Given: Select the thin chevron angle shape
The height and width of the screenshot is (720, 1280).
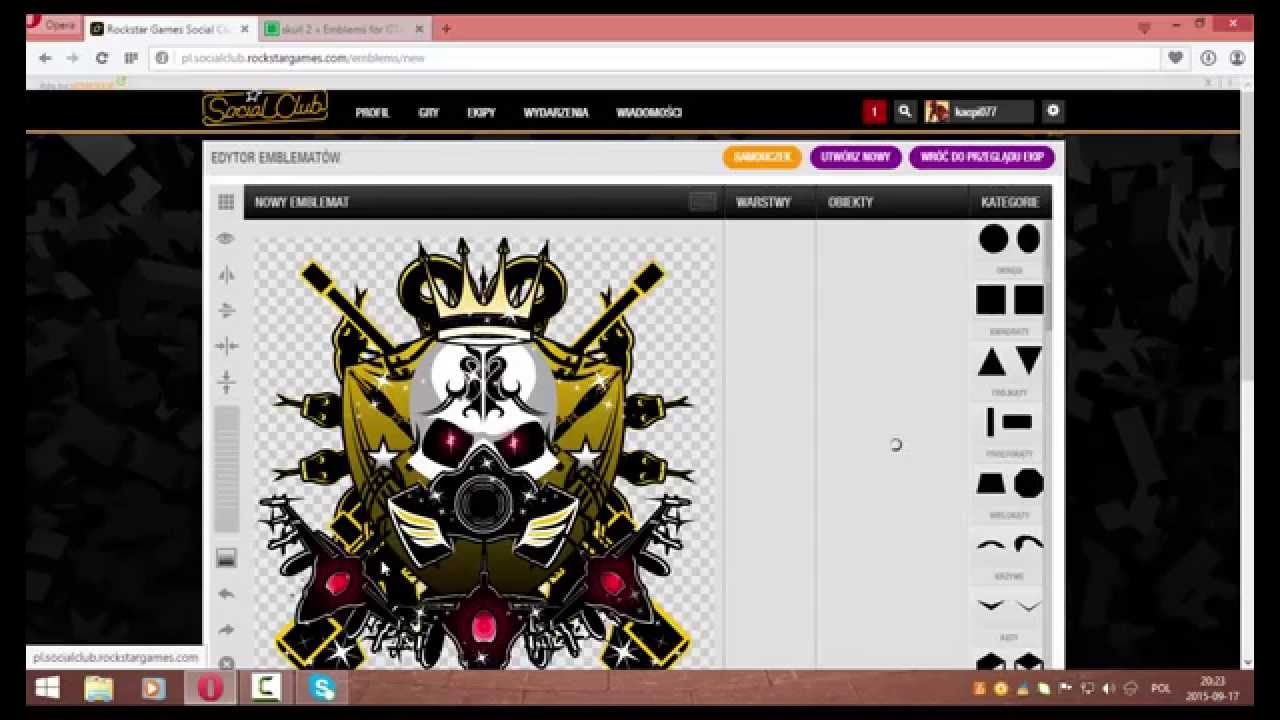Looking at the screenshot, I should 1028,606.
